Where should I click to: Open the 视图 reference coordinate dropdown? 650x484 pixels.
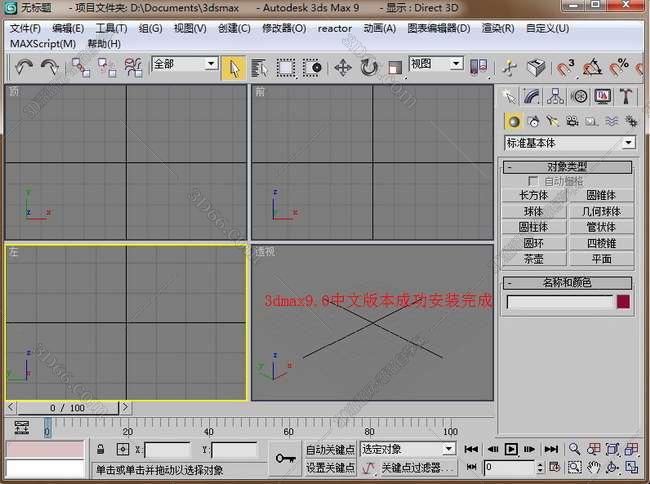click(436, 63)
